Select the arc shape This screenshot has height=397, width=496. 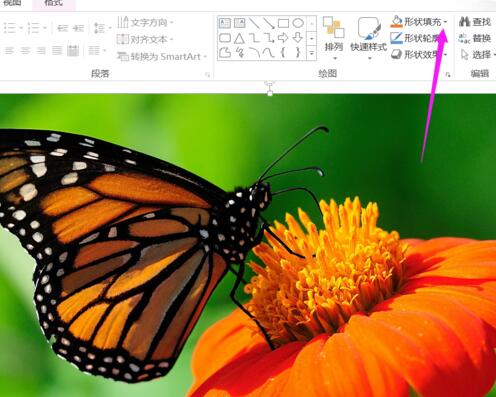254,52
